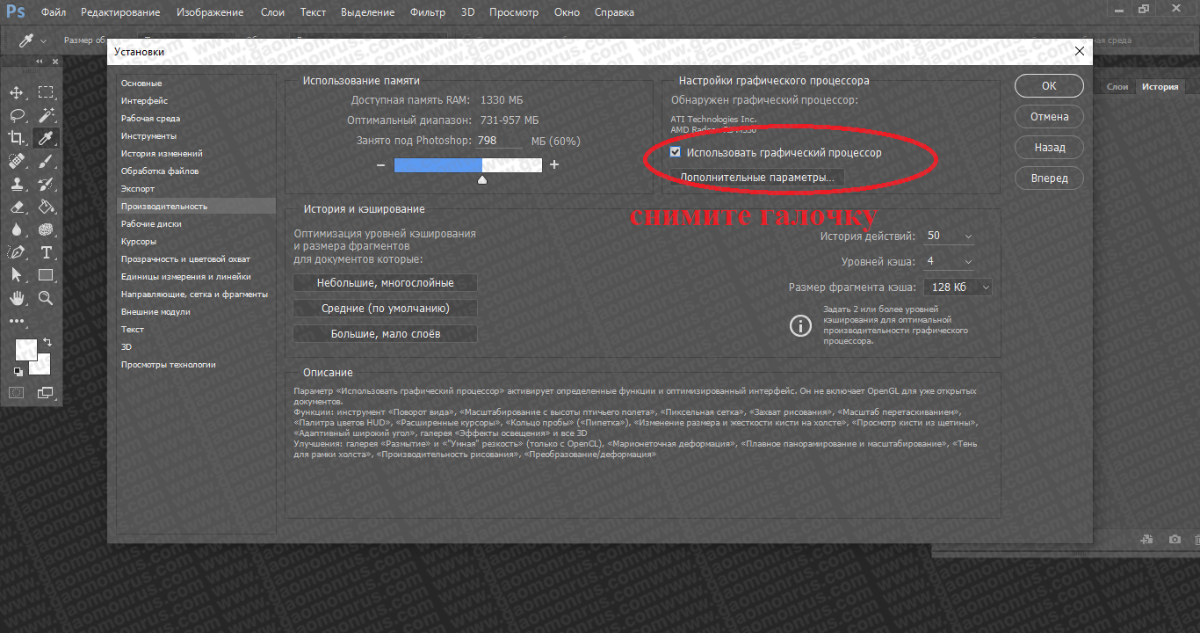This screenshot has height=633, width=1200.
Task: Click the Отмена button
Action: coord(1048,117)
